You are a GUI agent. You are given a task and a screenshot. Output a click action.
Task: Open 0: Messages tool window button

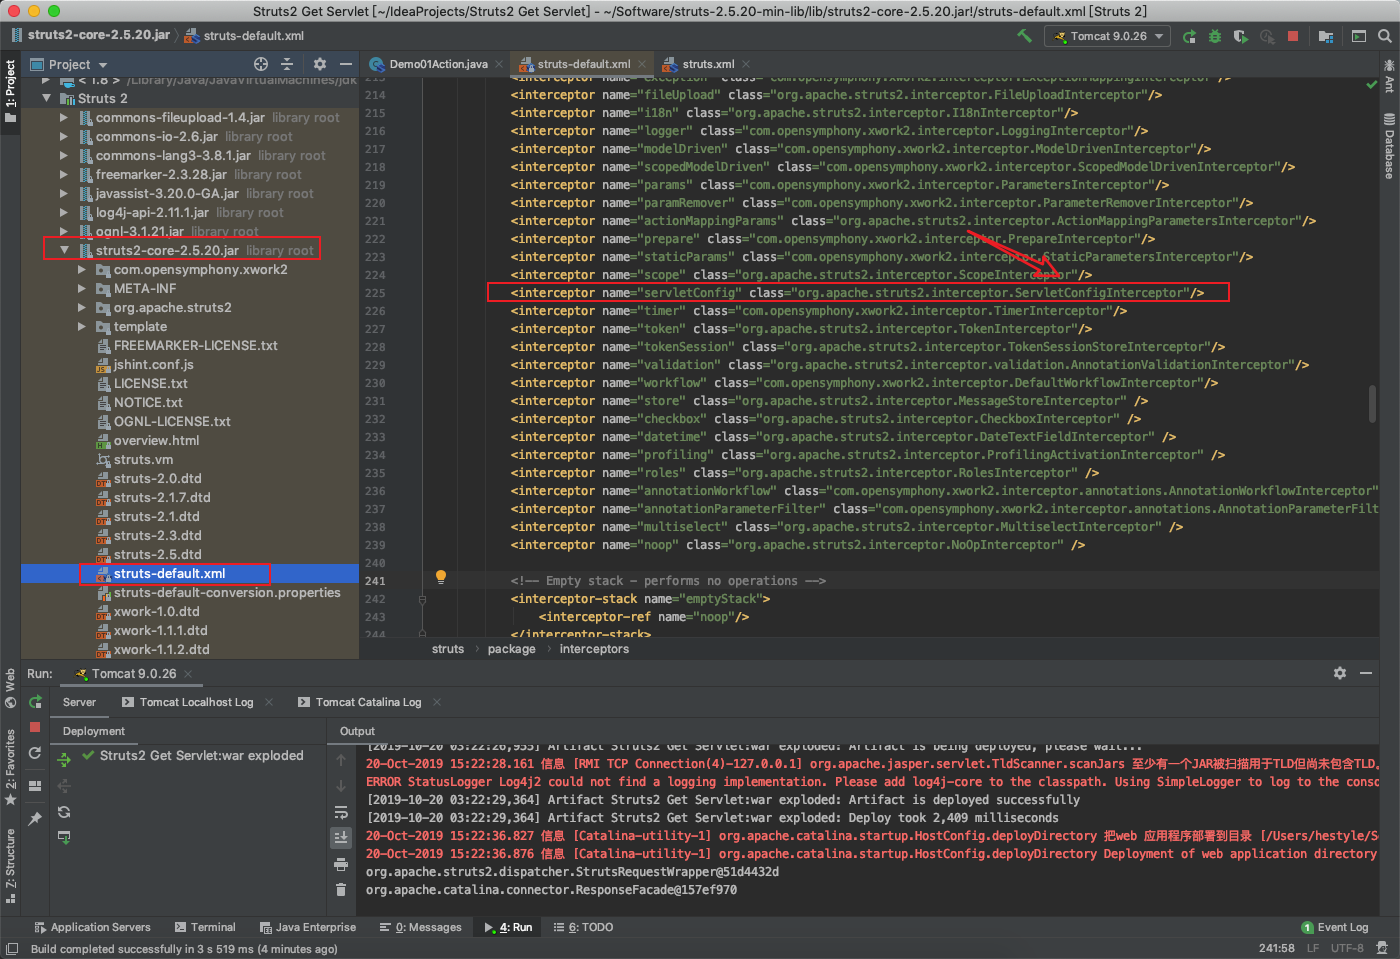pyautogui.click(x=420, y=927)
